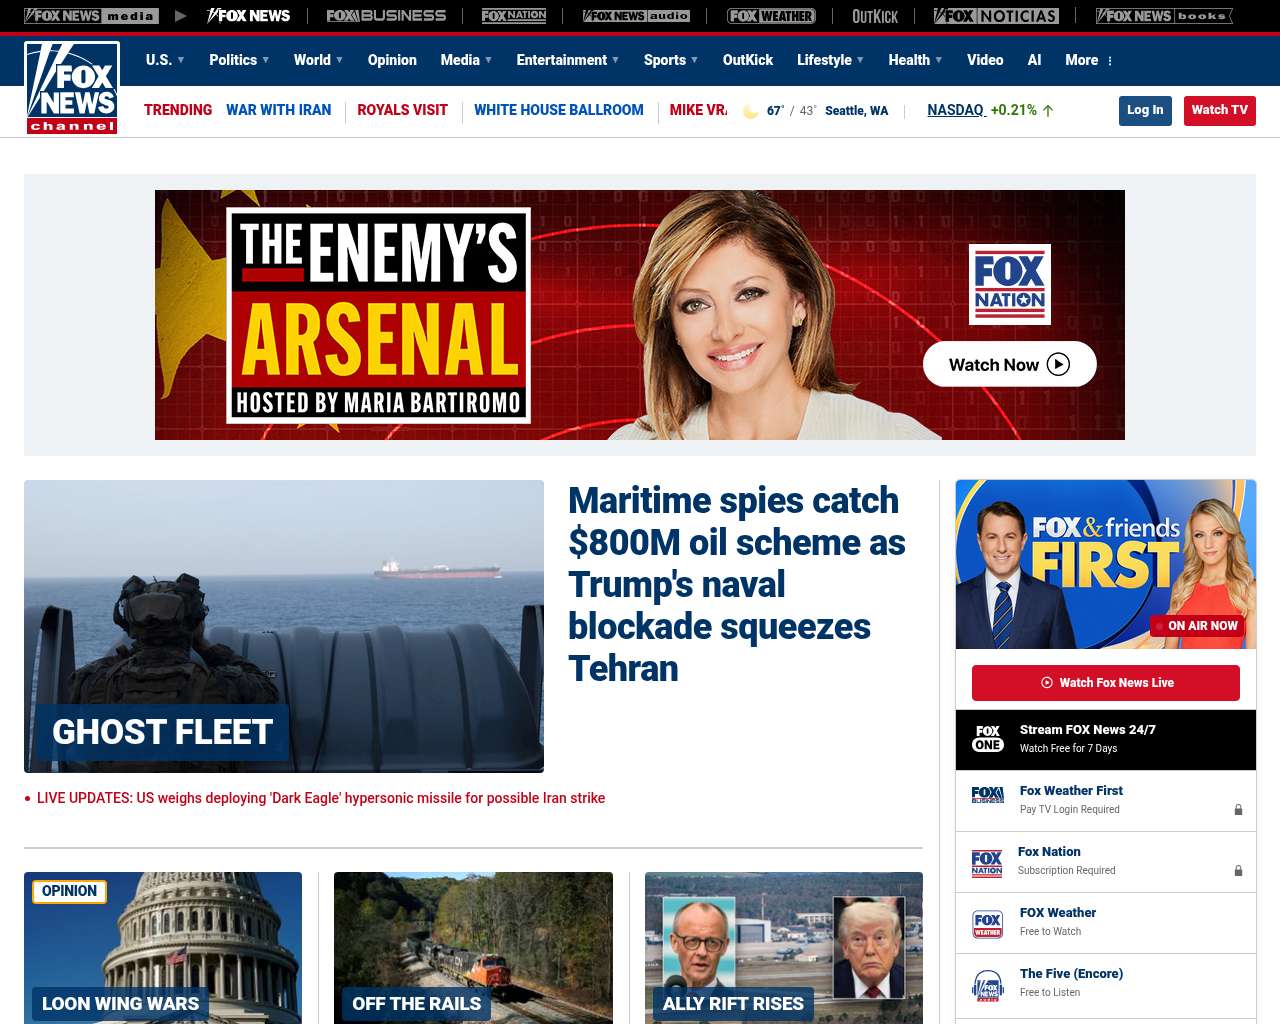
Task: Click the Fox Nation icon in the sidebar list
Action: coord(987,863)
